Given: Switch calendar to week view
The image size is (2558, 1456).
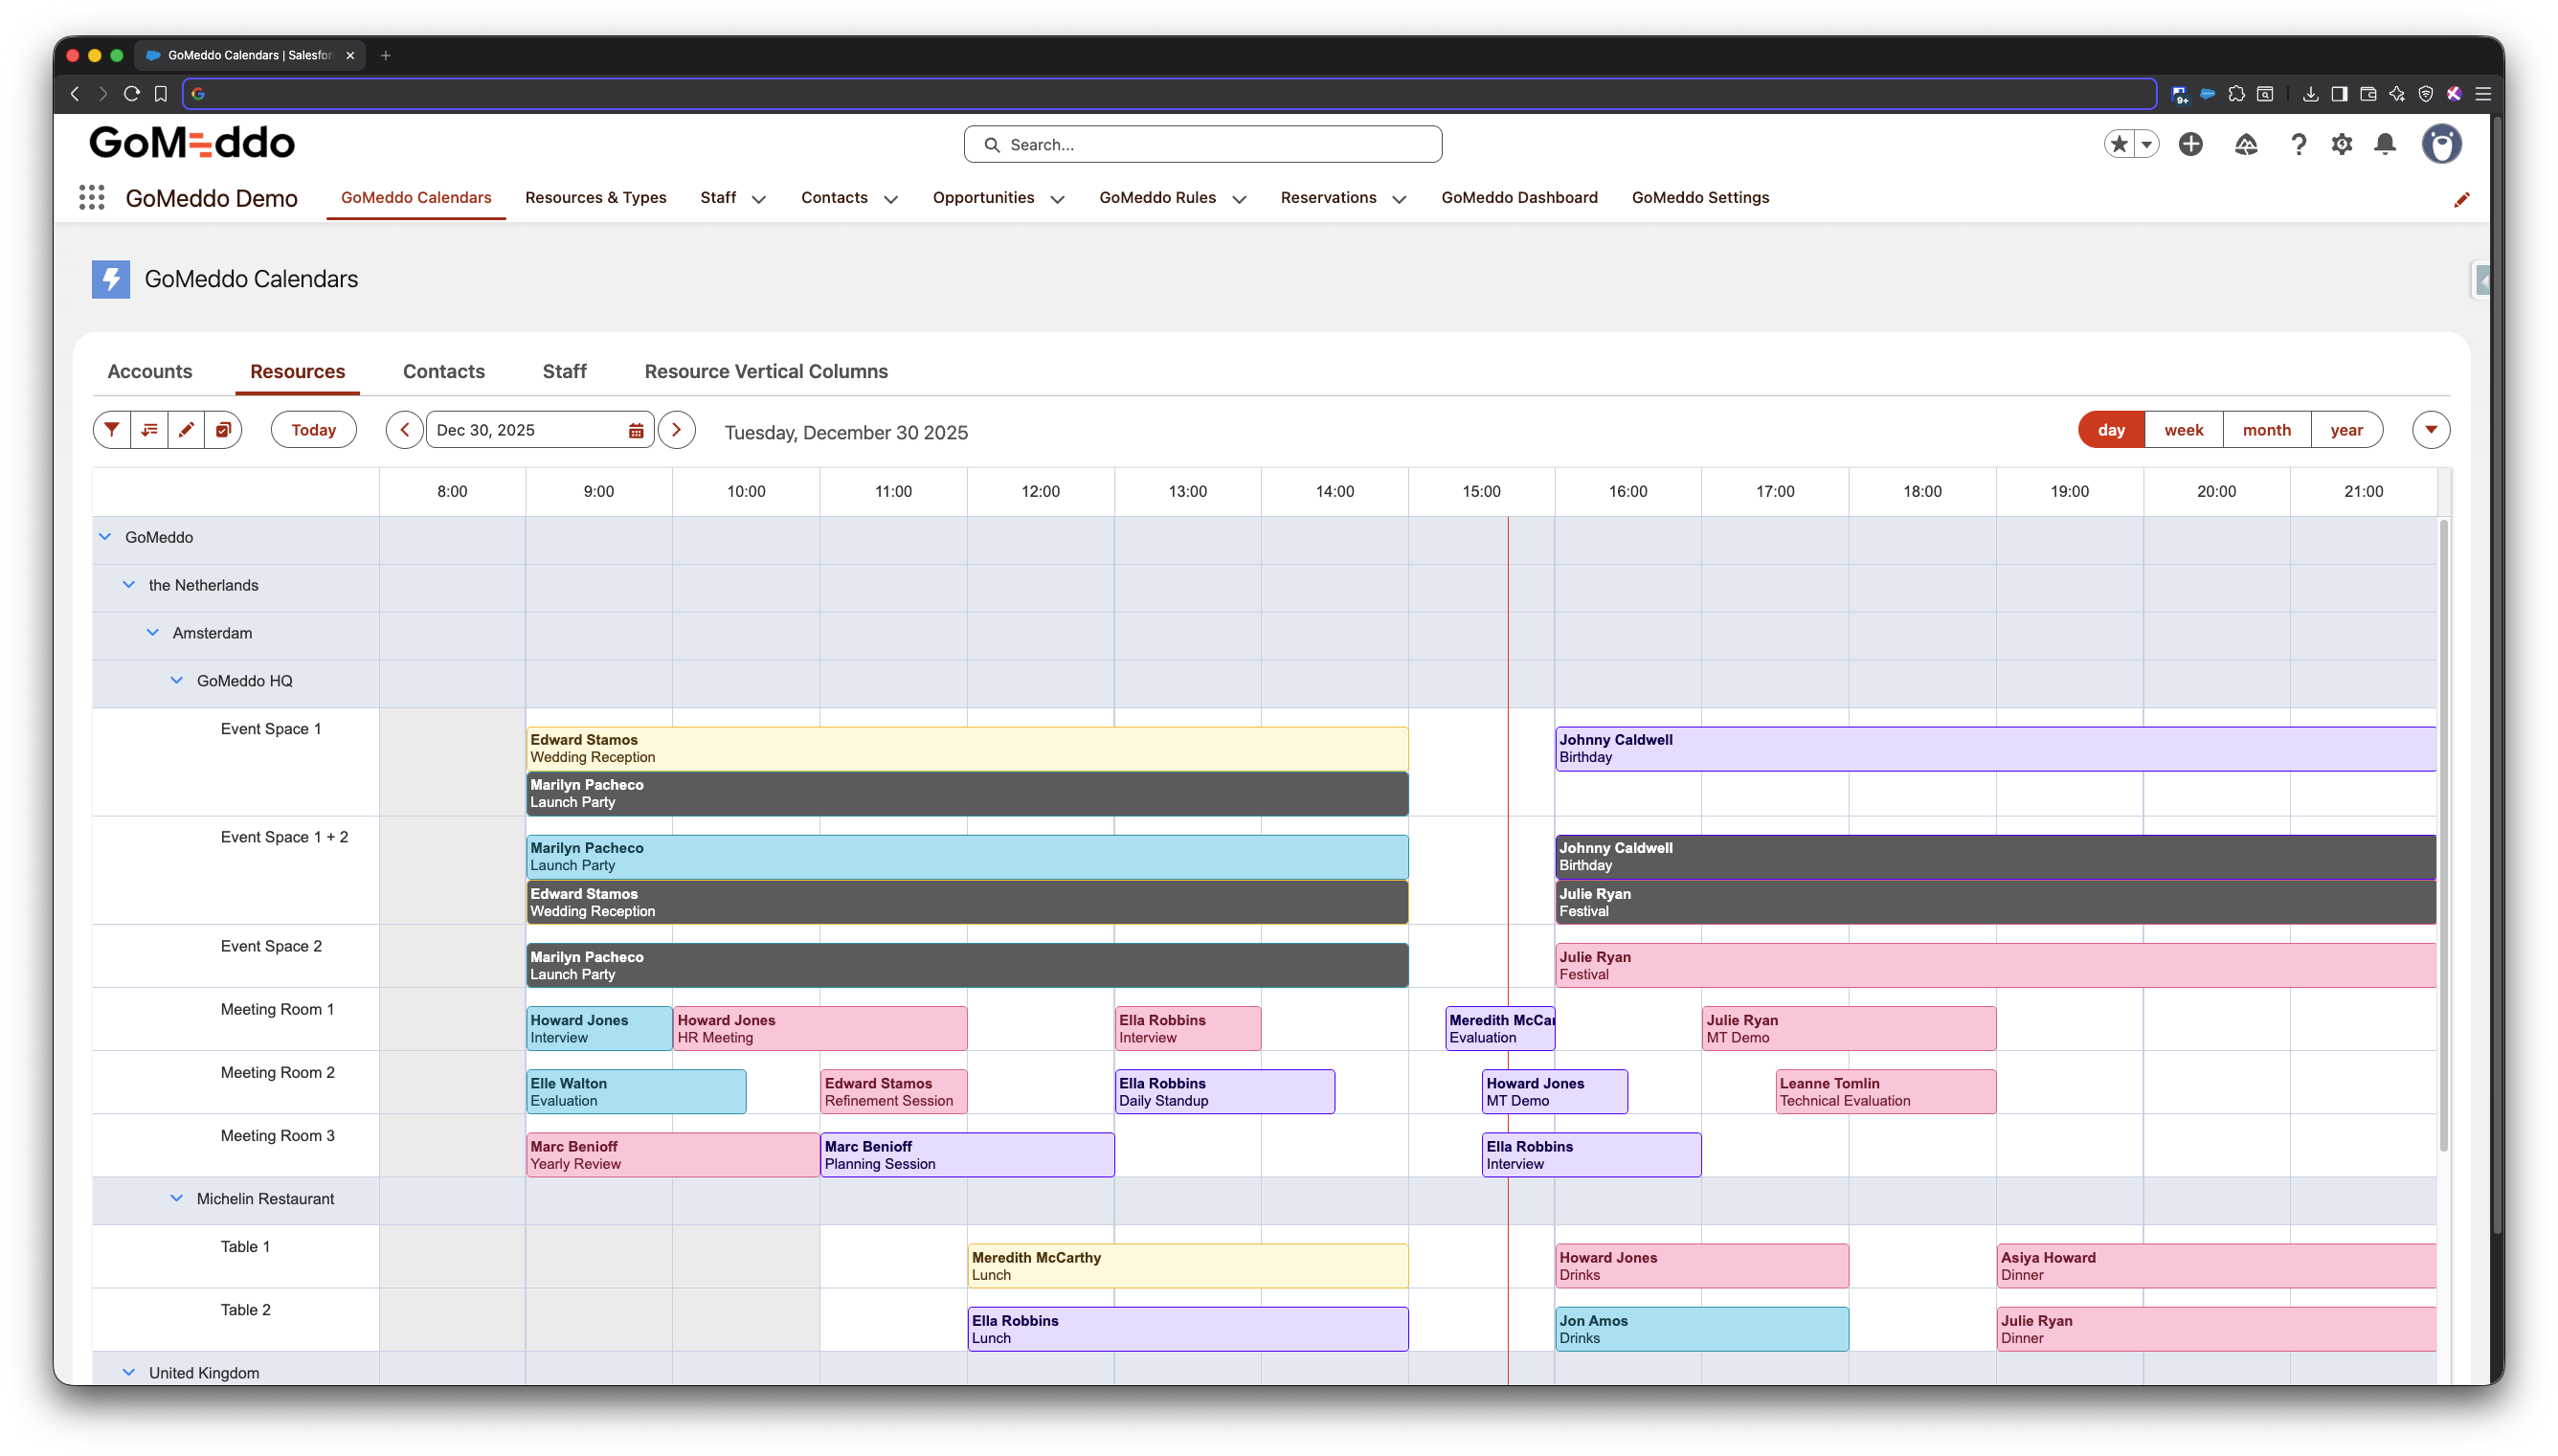Looking at the screenshot, I should 2183,430.
